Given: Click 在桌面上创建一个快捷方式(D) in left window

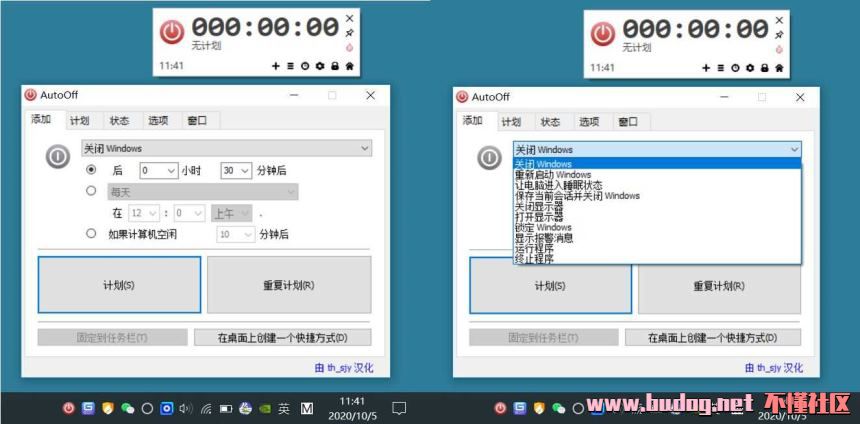Looking at the screenshot, I should pos(282,337).
